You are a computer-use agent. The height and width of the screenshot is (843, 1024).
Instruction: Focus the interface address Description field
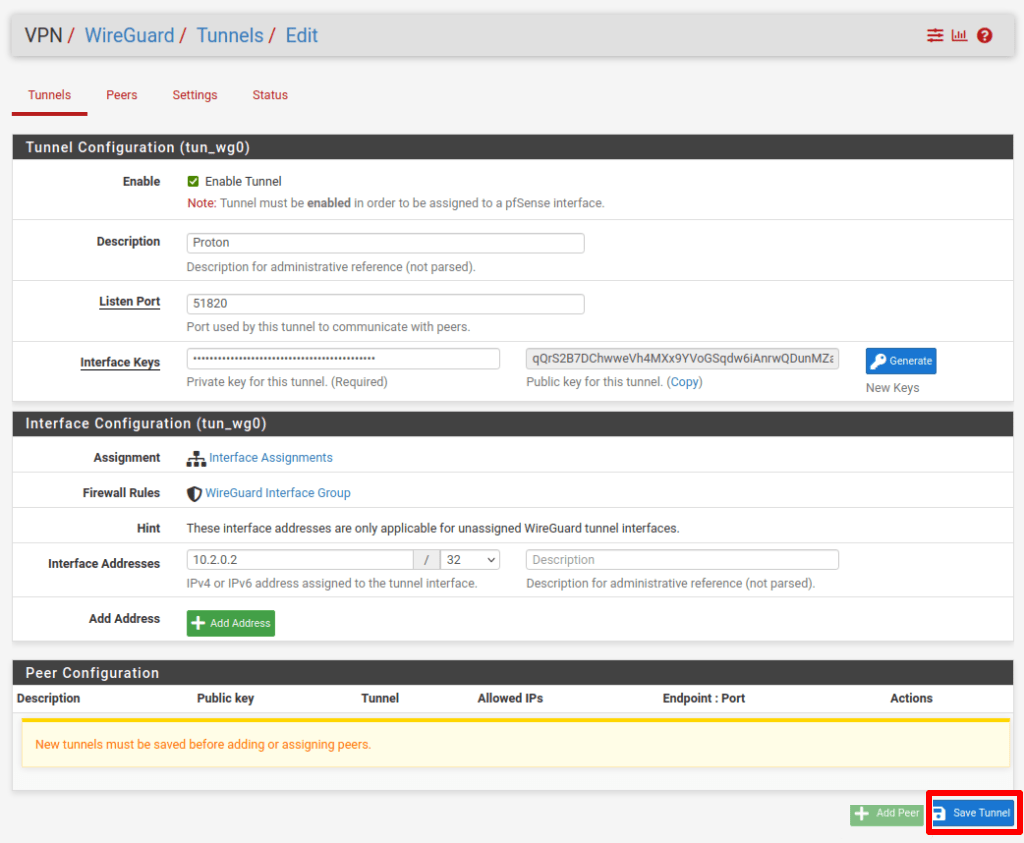(x=682, y=560)
